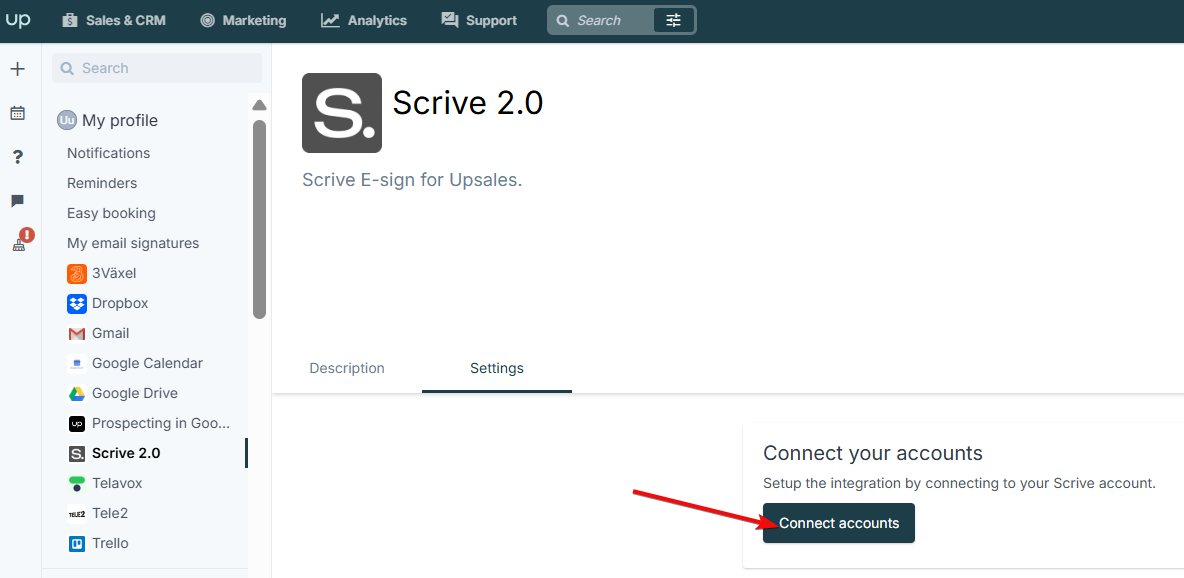Open the chat bubble icon in left rail
Screen dimensions: 1184x578
pos(17,201)
